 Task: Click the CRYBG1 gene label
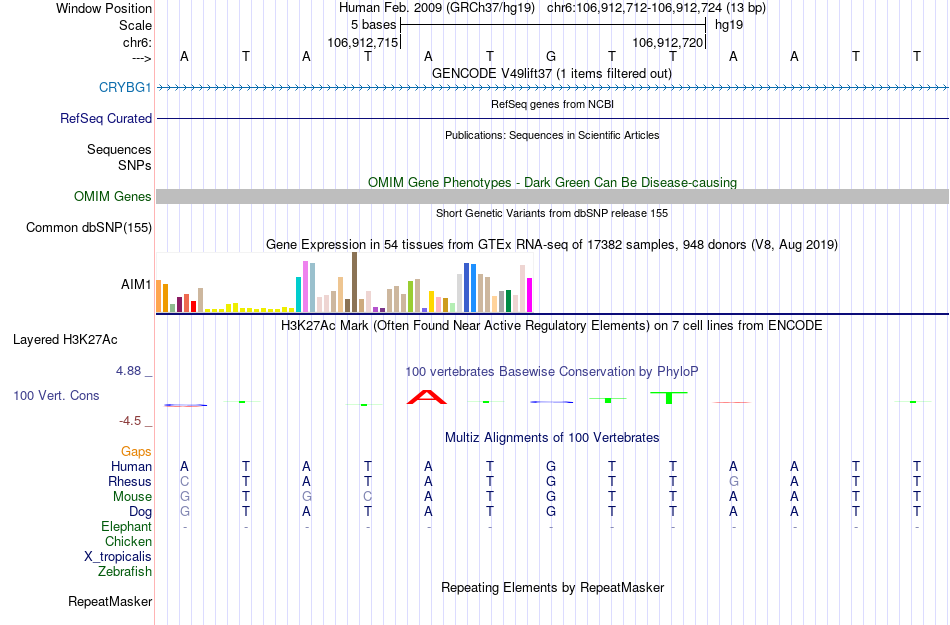coord(125,87)
